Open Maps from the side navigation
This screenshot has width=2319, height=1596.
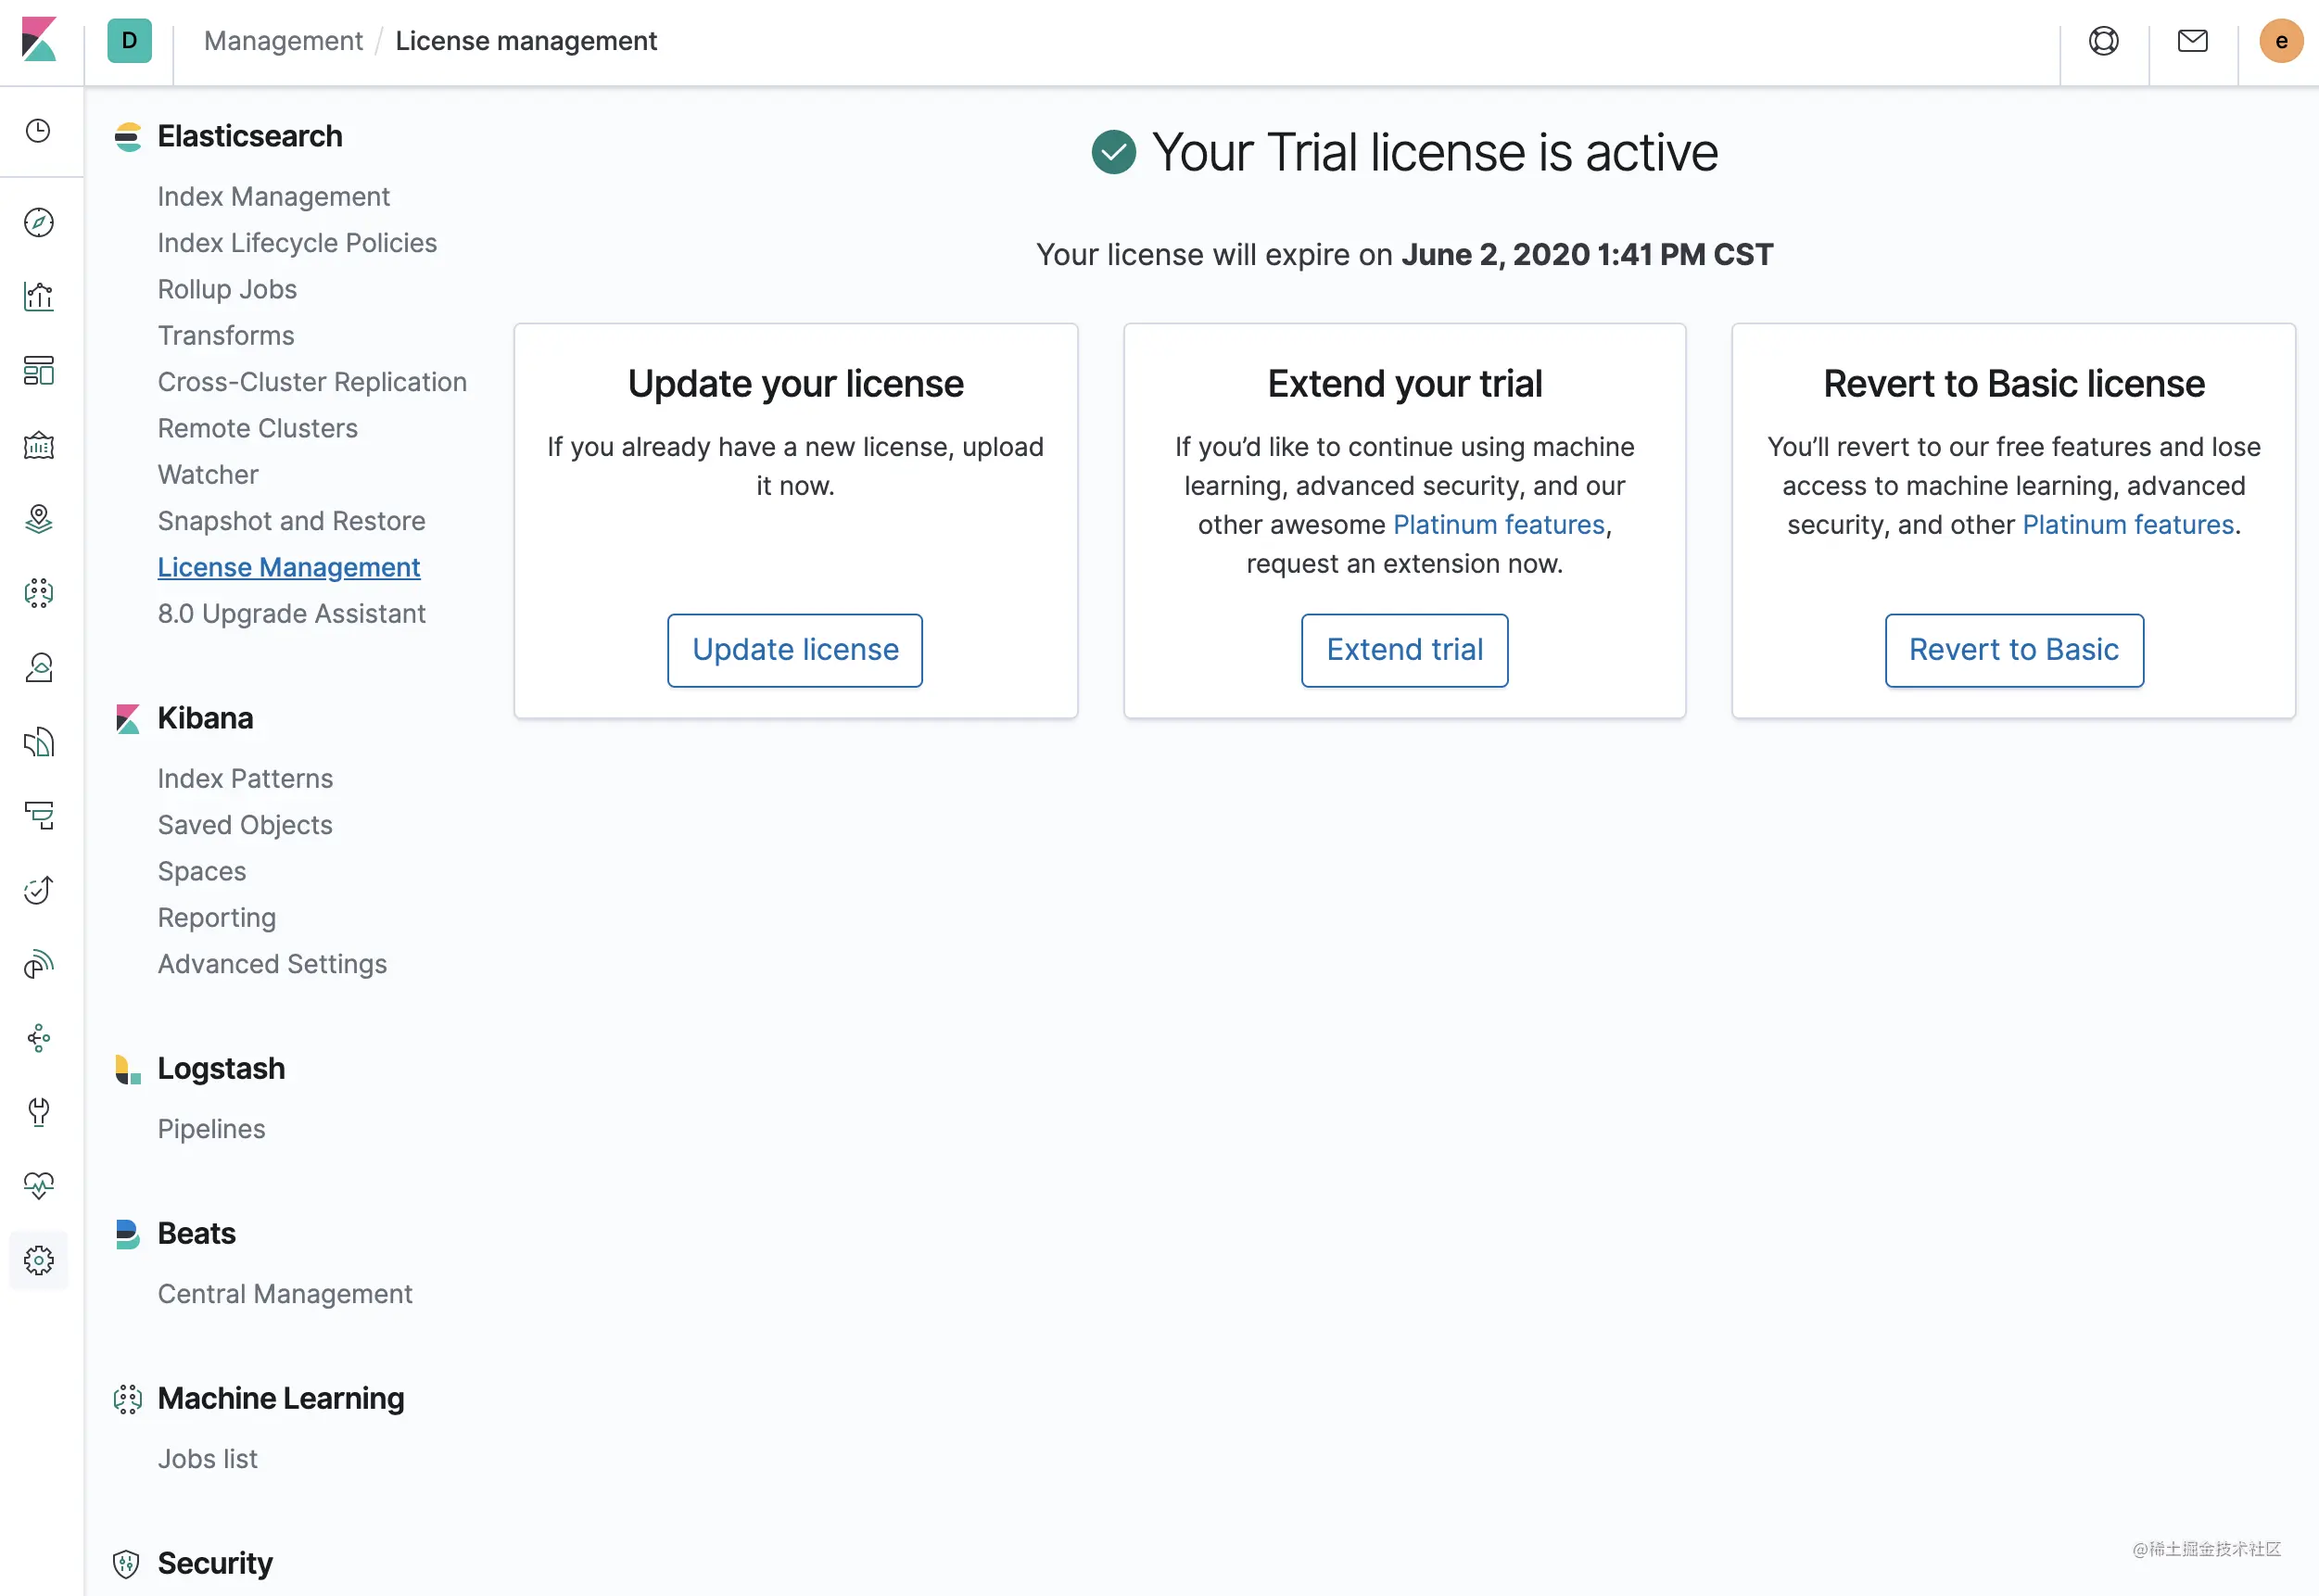(x=39, y=519)
